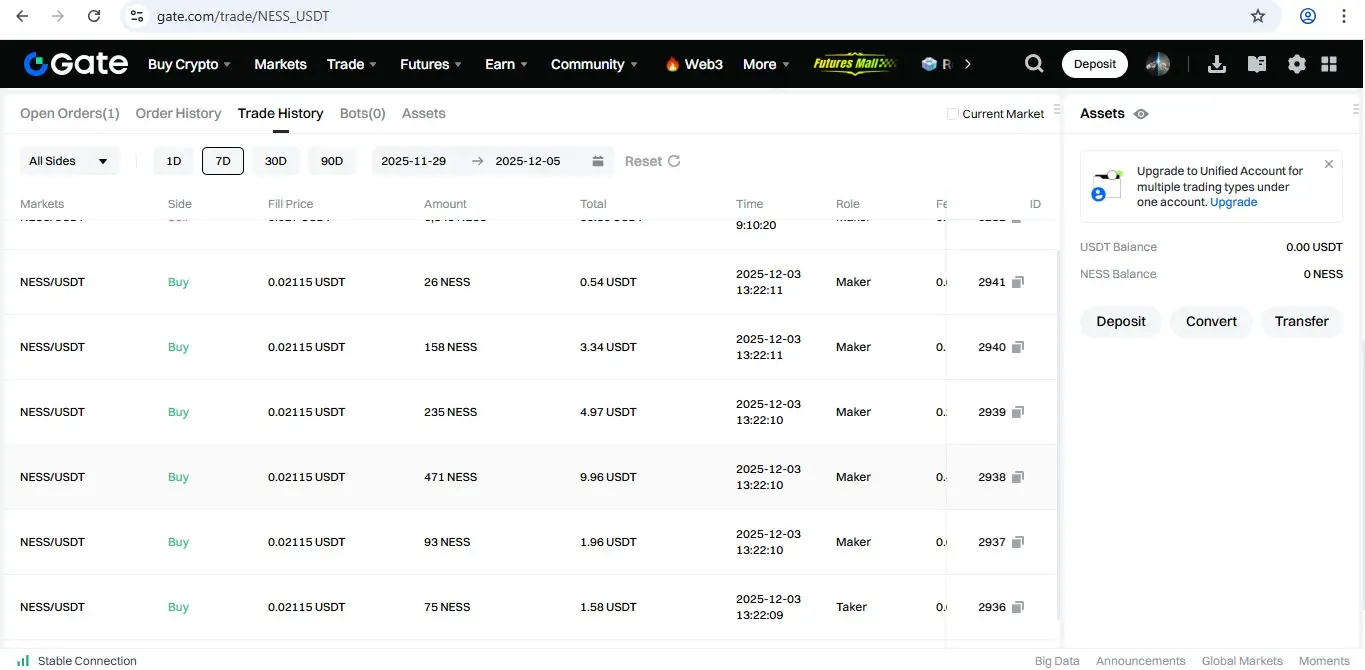Copy trade ID 2937
Screen dimensions: 1365x670
point(1018,542)
